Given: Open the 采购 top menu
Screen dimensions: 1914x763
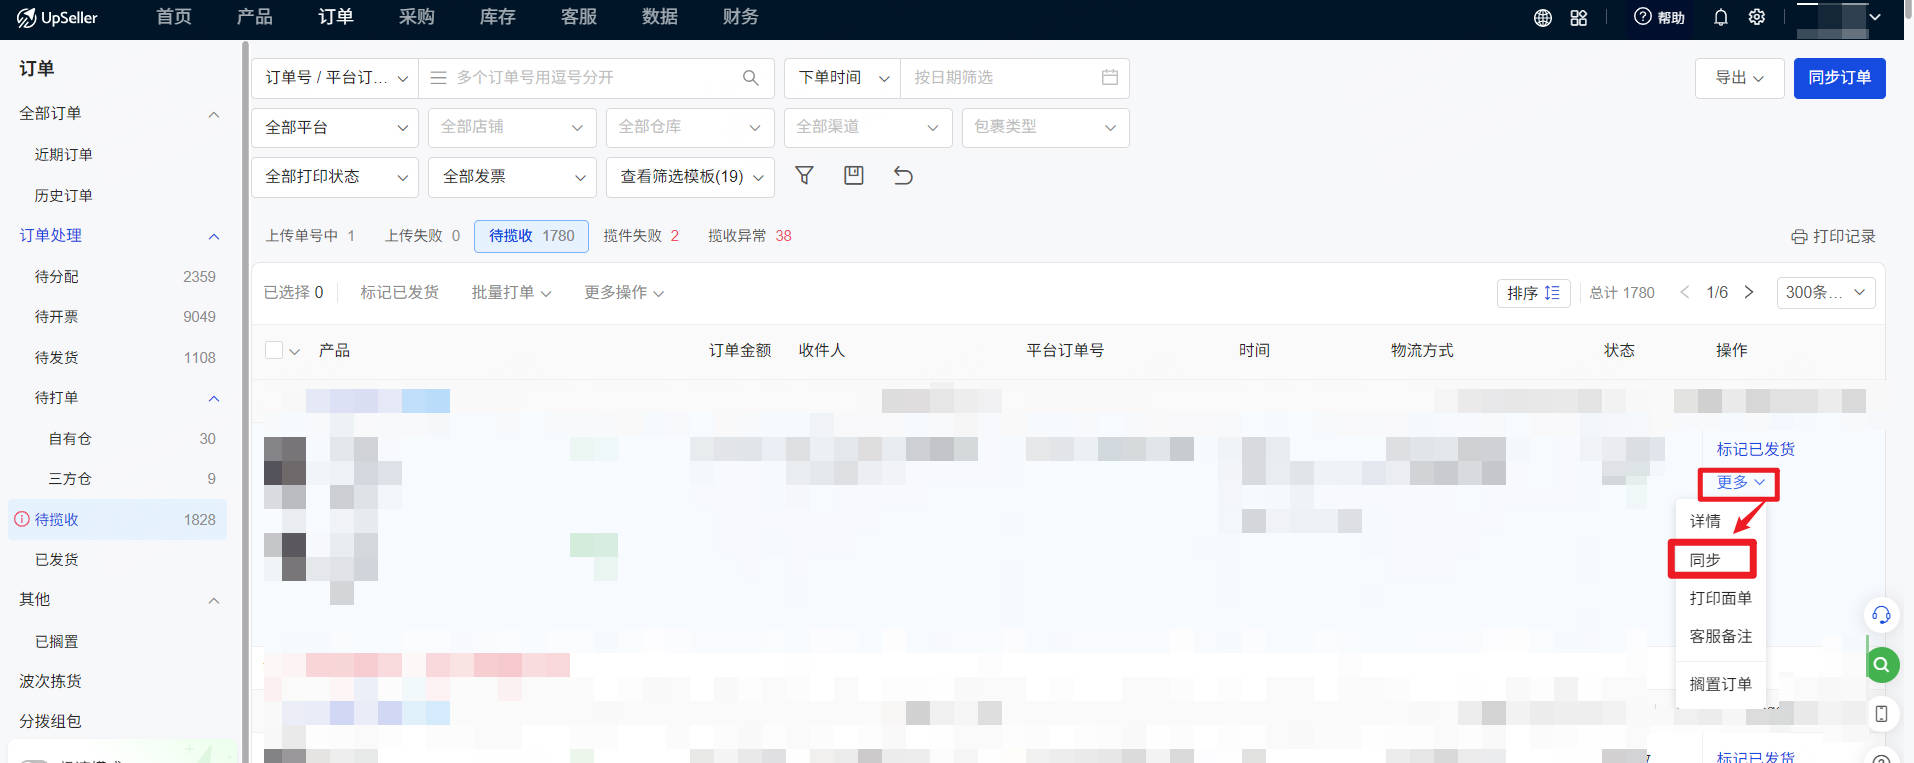Looking at the screenshot, I should [x=417, y=17].
